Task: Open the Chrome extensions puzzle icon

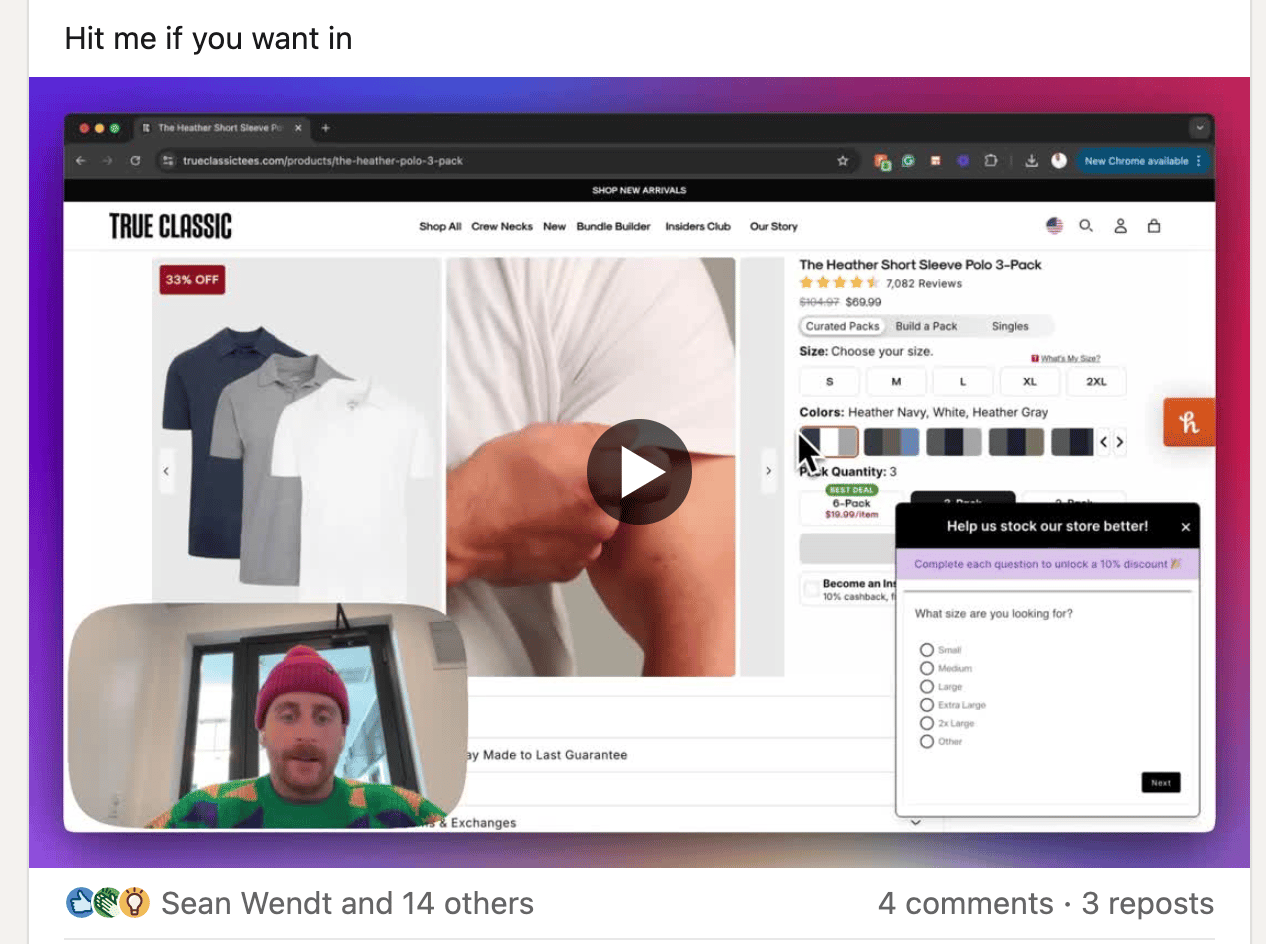Action: [x=991, y=160]
